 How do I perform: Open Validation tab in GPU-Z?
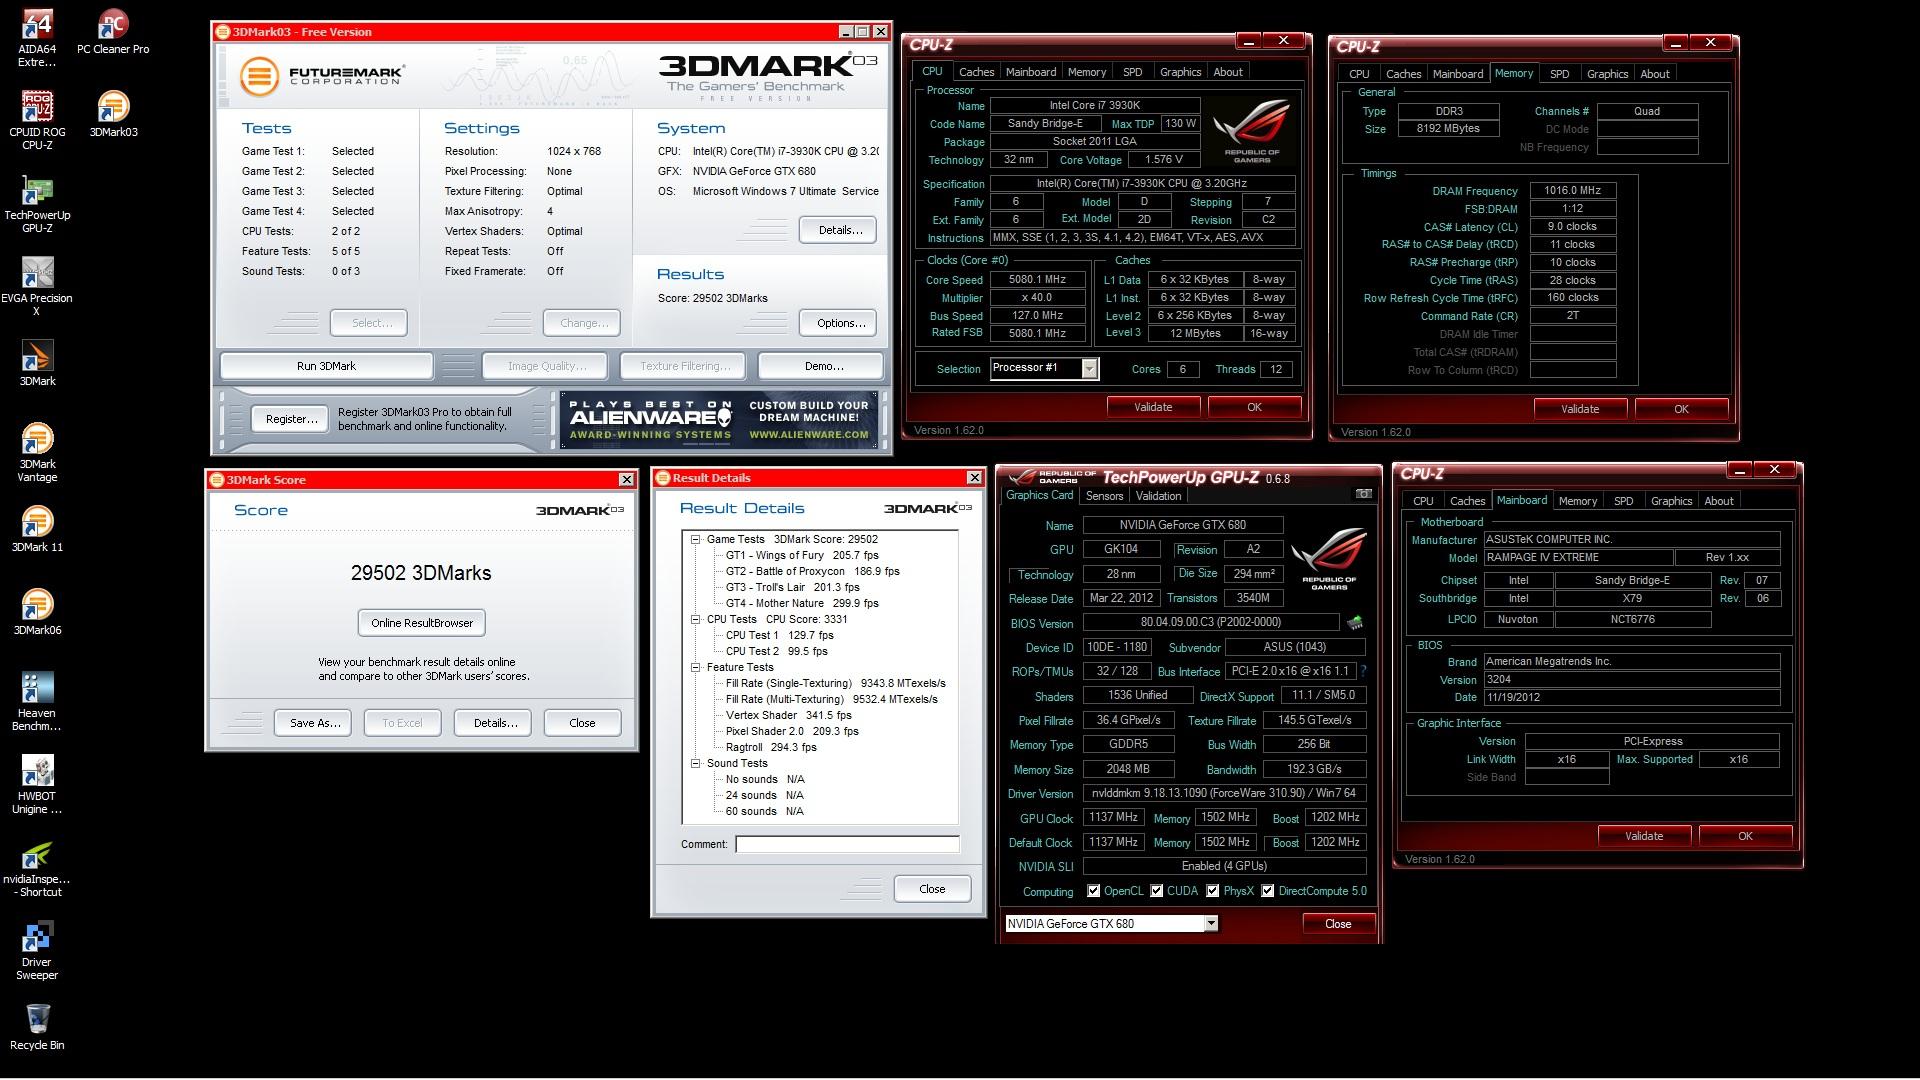[x=1158, y=496]
